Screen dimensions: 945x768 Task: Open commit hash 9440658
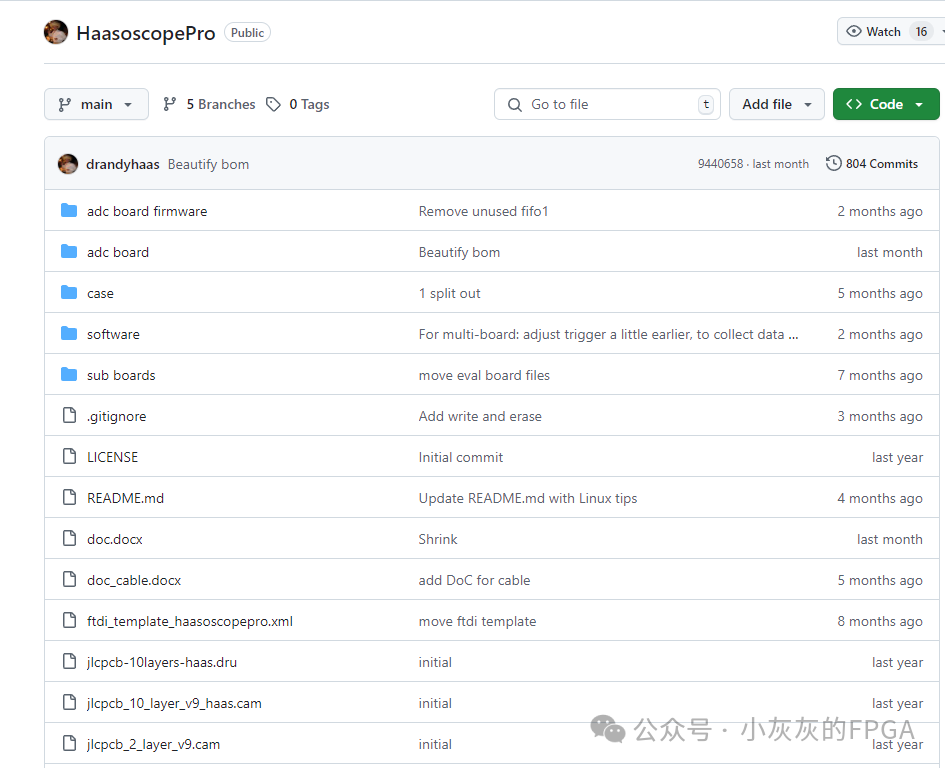tap(720, 164)
